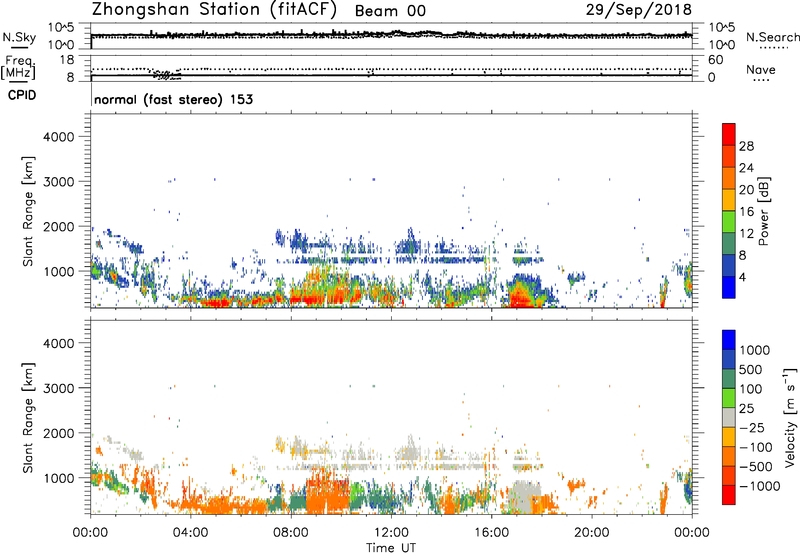Click the 'N.Search' legend label
800x554 pixels.
(x=773, y=37)
